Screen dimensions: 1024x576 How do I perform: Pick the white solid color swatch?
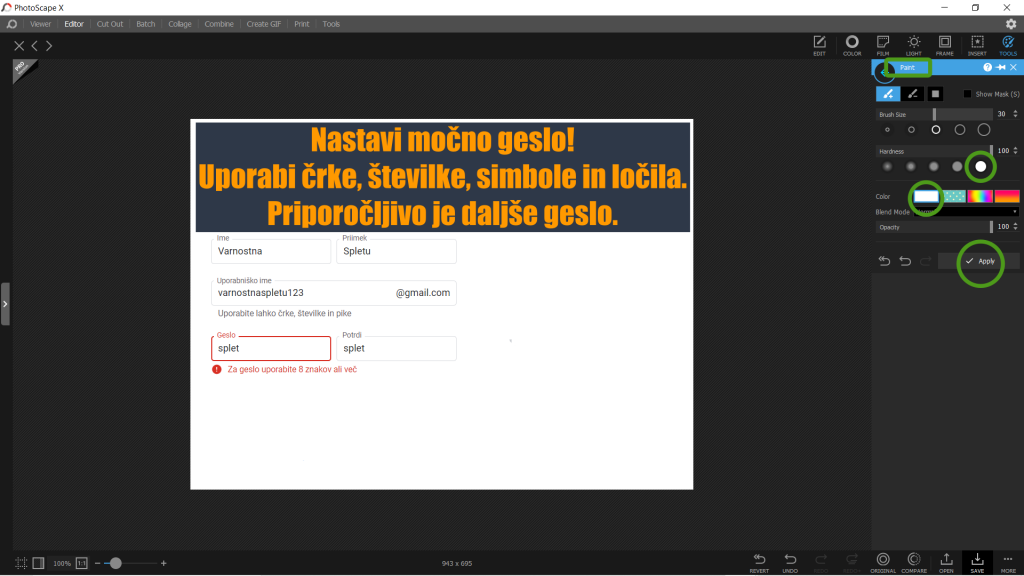point(926,196)
